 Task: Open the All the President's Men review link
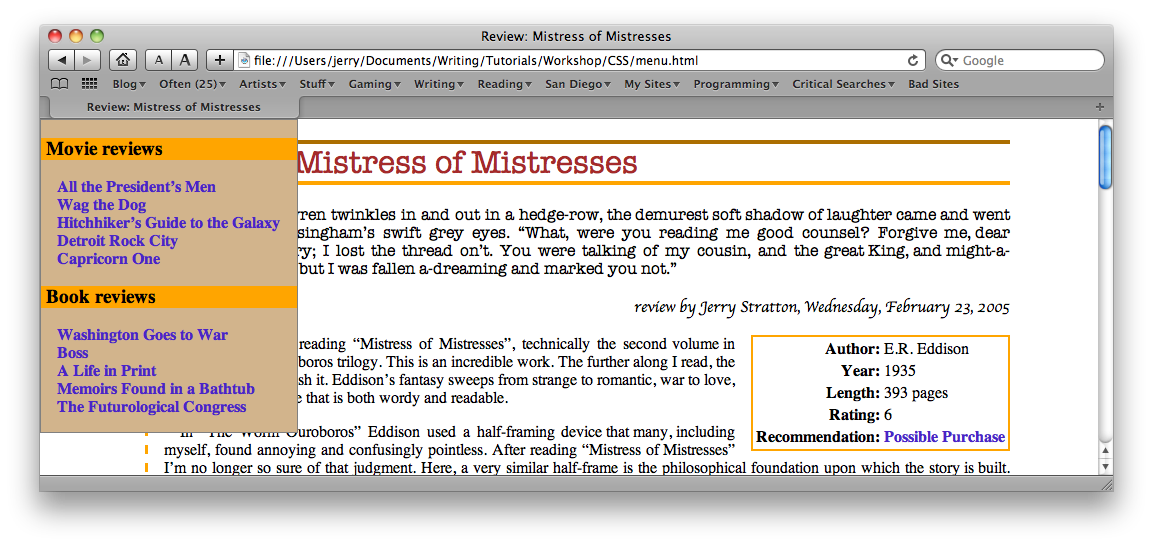[x=136, y=187]
